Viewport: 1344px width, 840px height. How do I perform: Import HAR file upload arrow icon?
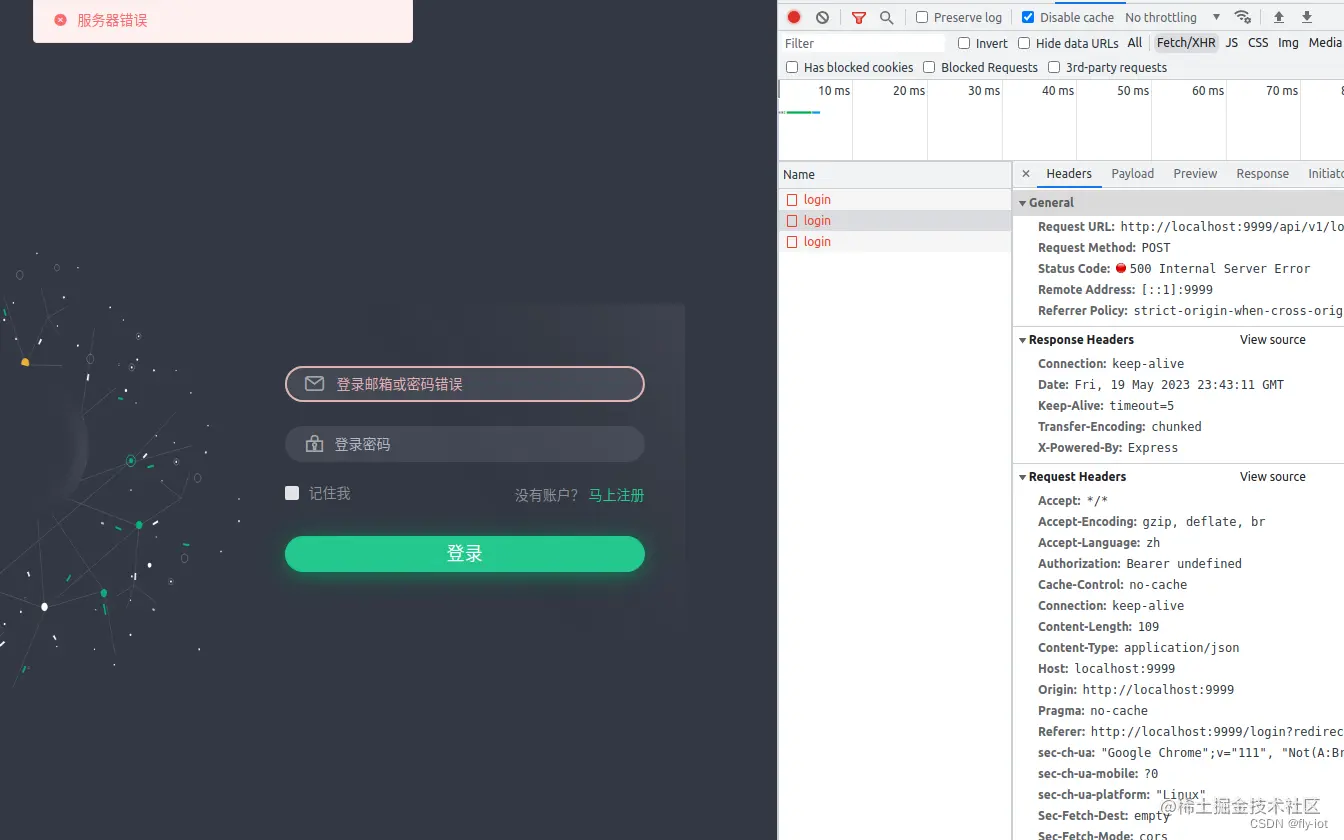(x=1279, y=17)
